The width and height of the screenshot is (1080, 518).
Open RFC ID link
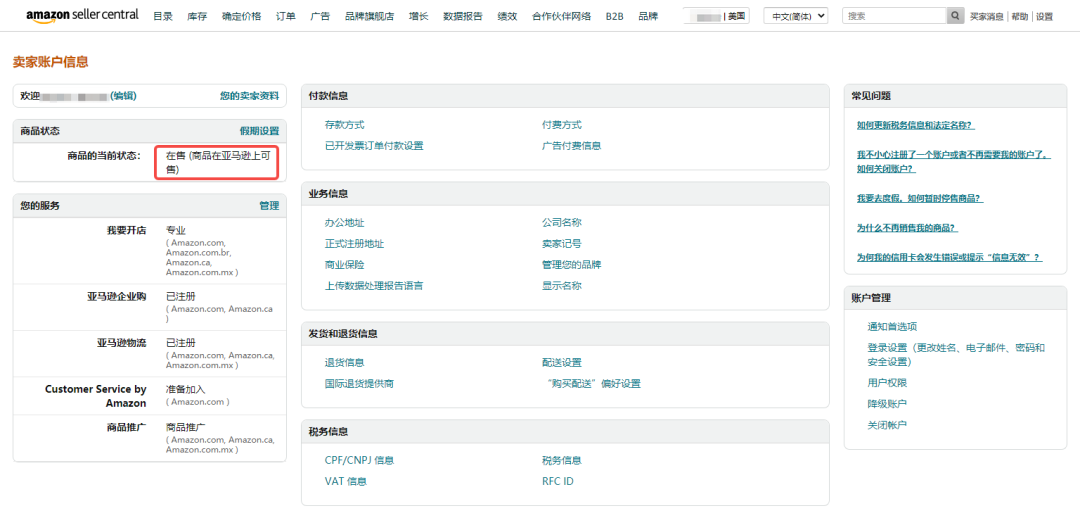pos(557,481)
